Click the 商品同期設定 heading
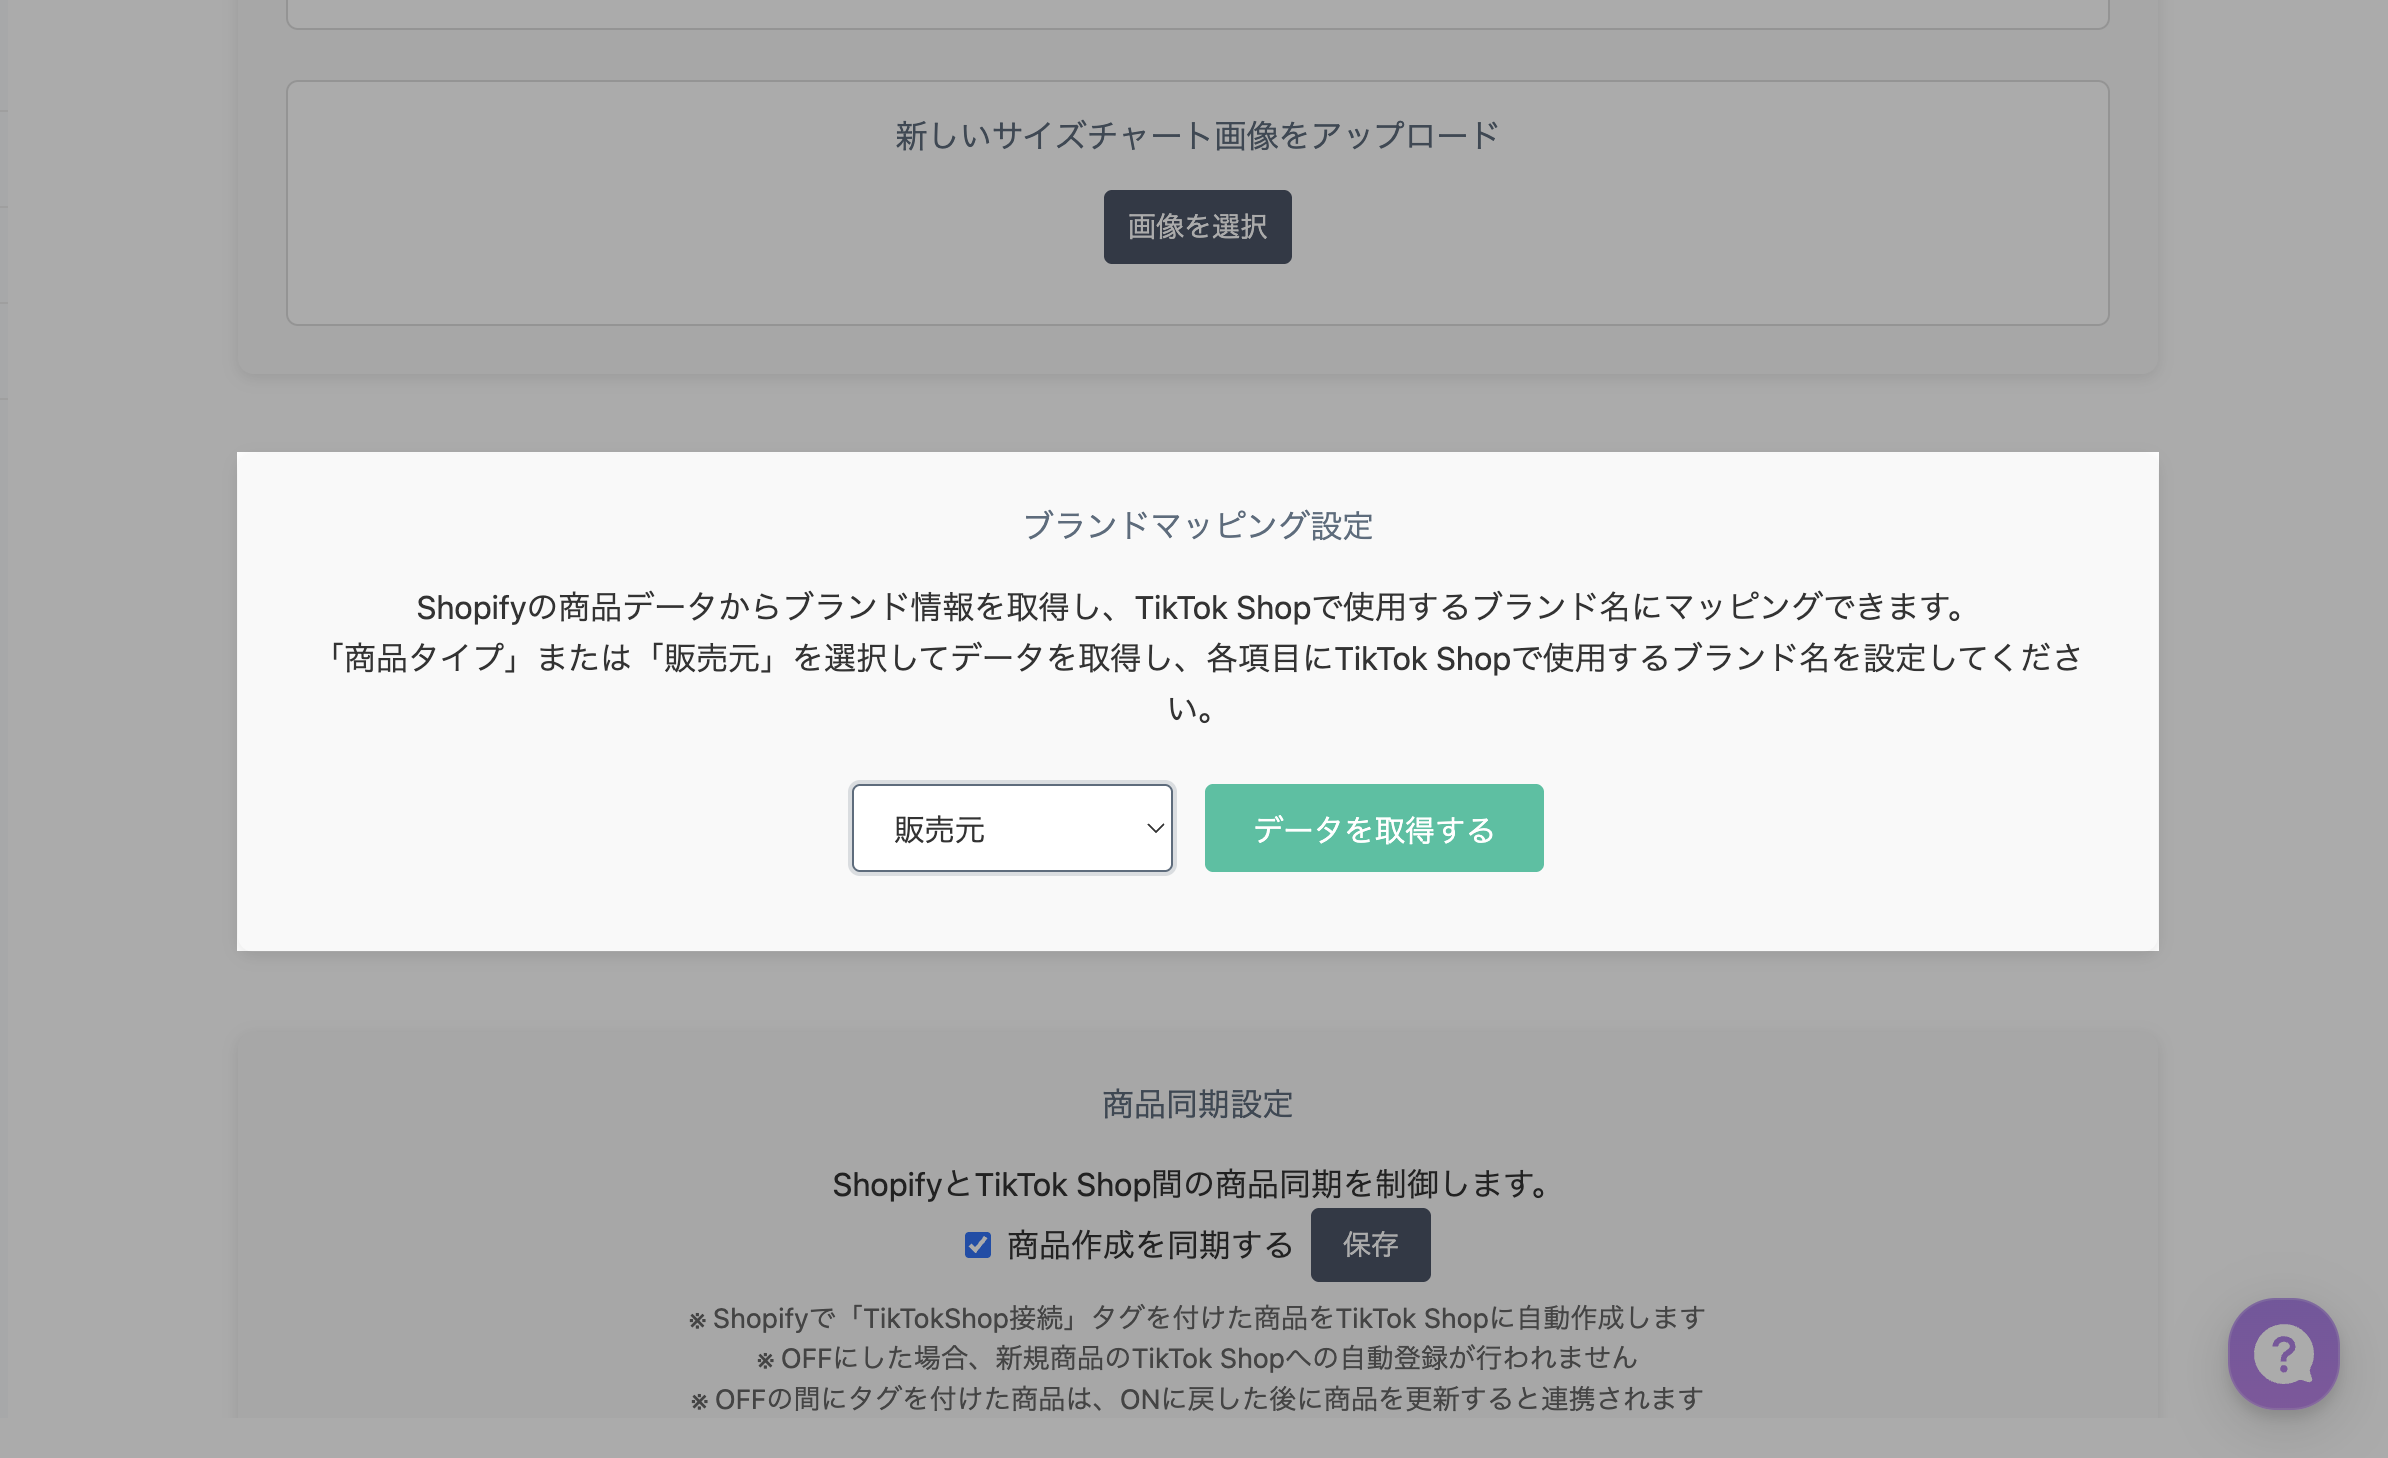 (1197, 1104)
